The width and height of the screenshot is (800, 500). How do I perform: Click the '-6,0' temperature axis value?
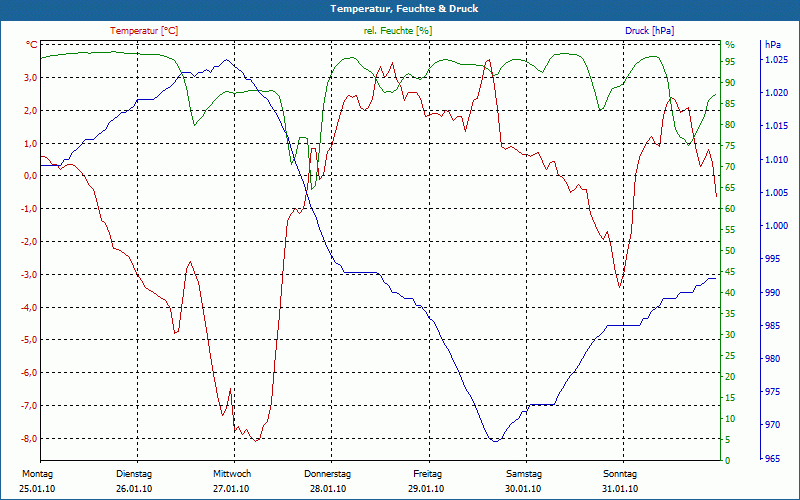(29, 373)
